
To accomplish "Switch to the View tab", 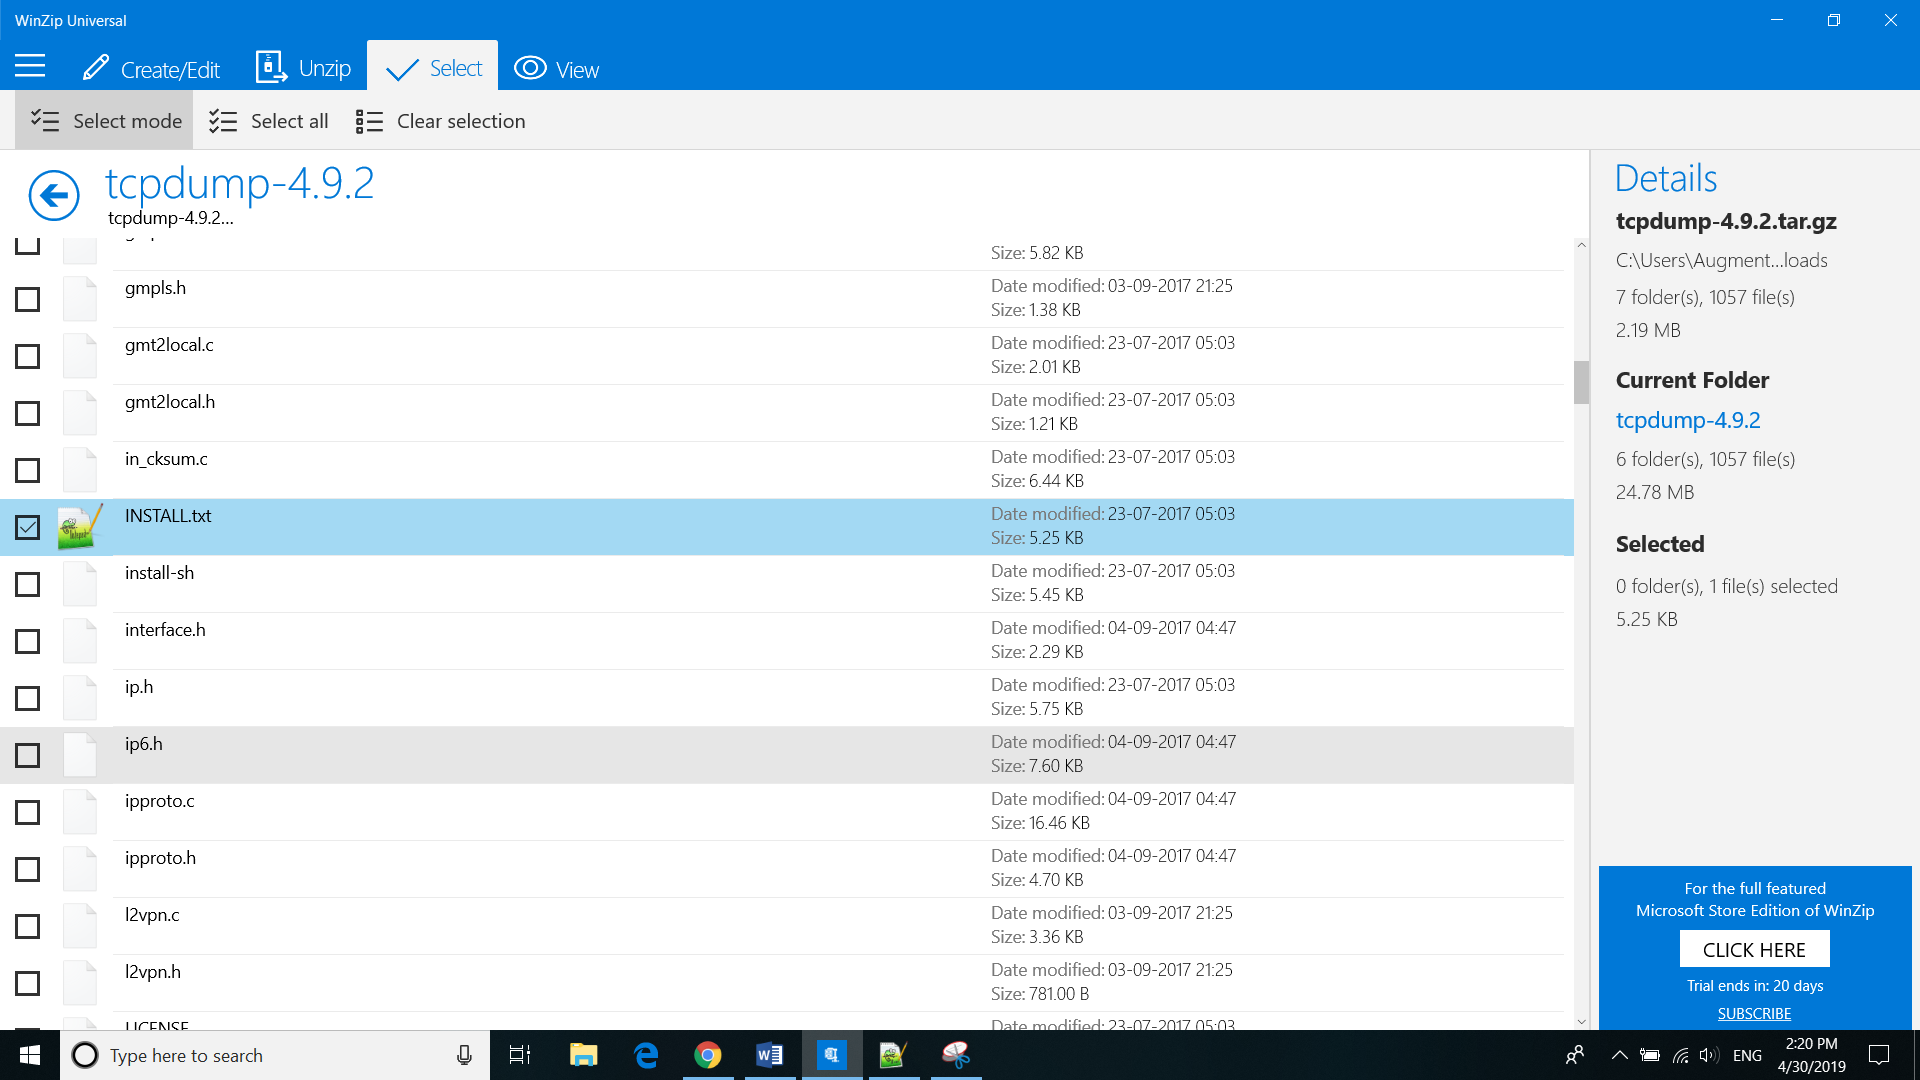I will coord(556,68).
